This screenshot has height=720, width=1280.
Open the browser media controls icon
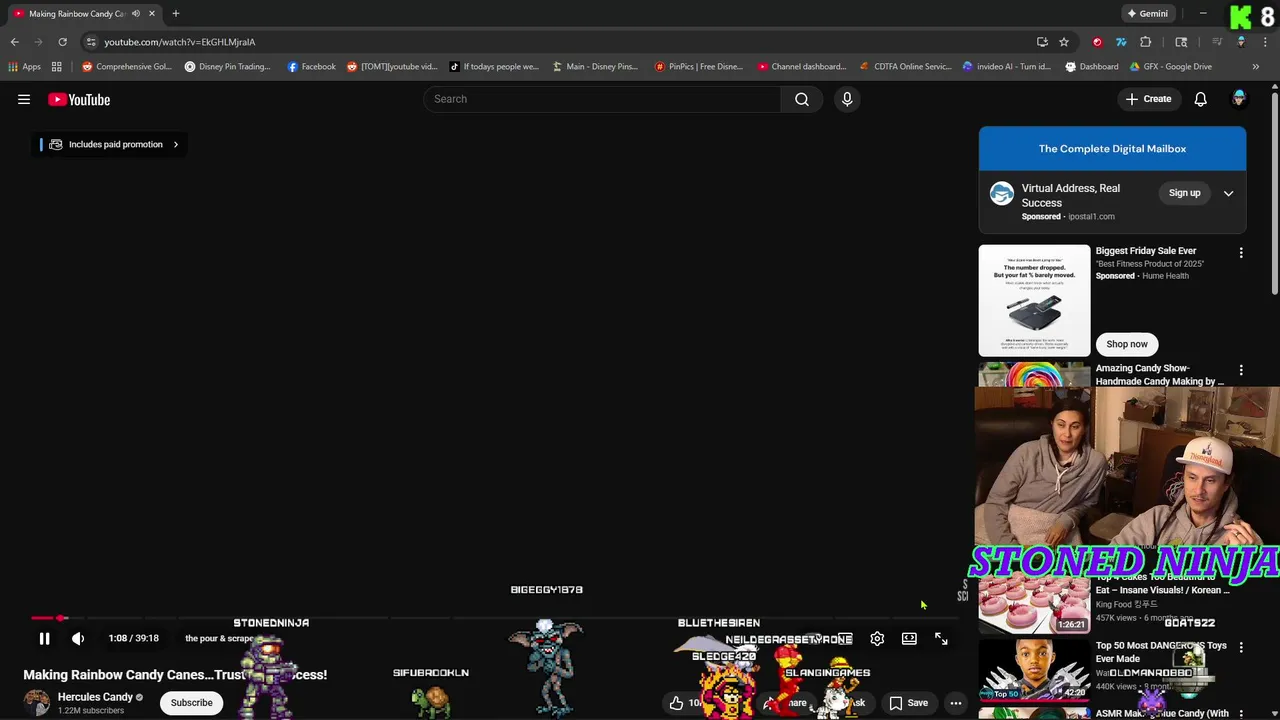coord(1217,42)
